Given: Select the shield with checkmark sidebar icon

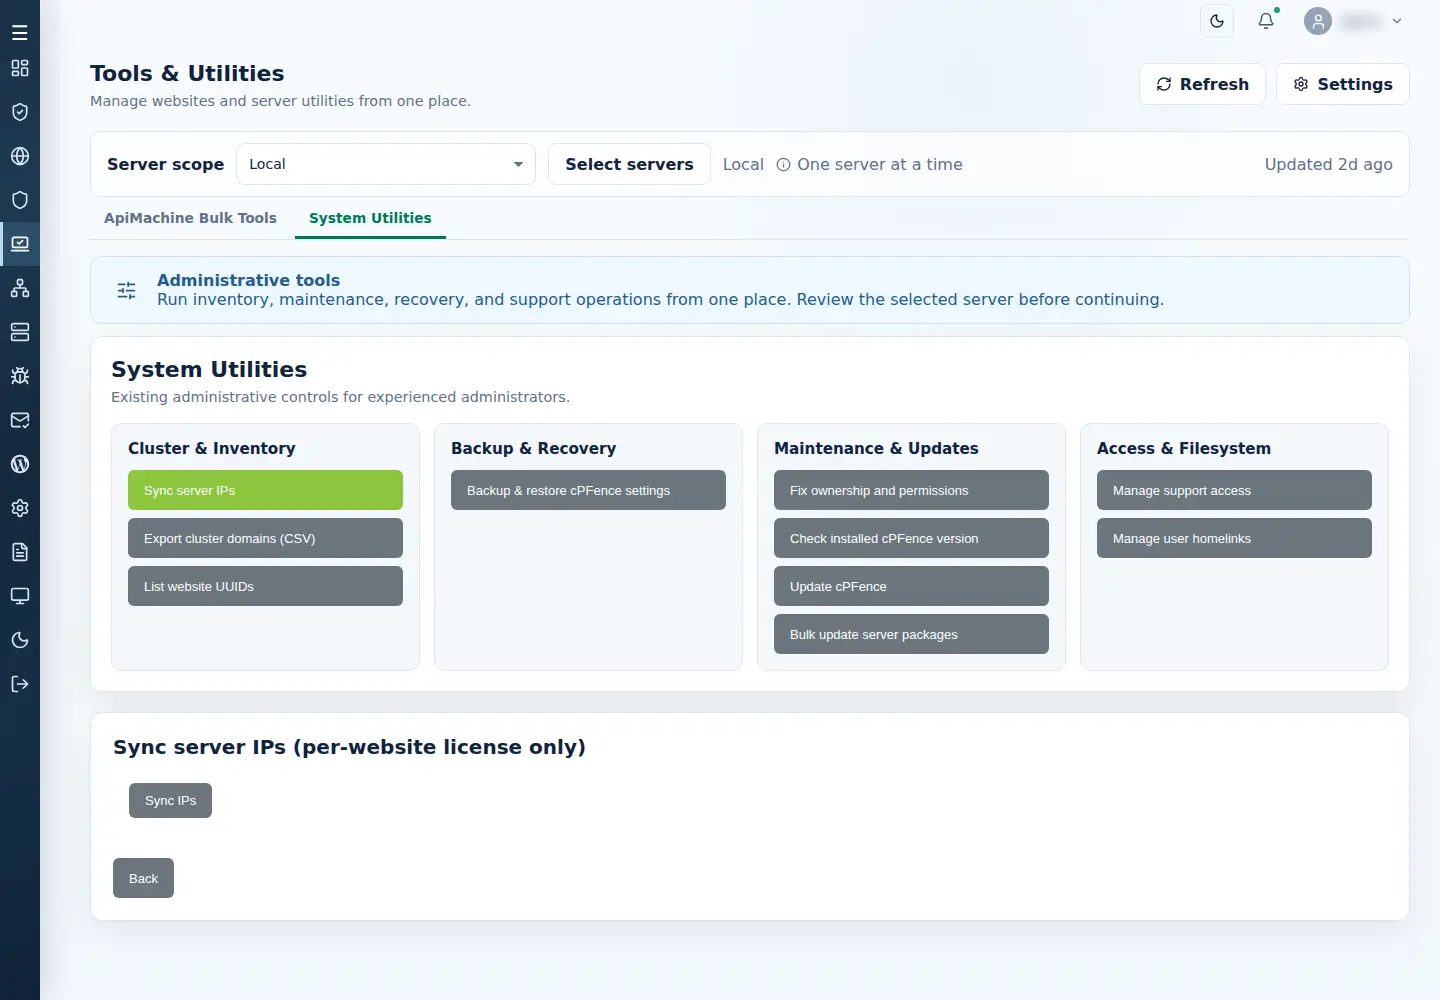Looking at the screenshot, I should point(20,112).
